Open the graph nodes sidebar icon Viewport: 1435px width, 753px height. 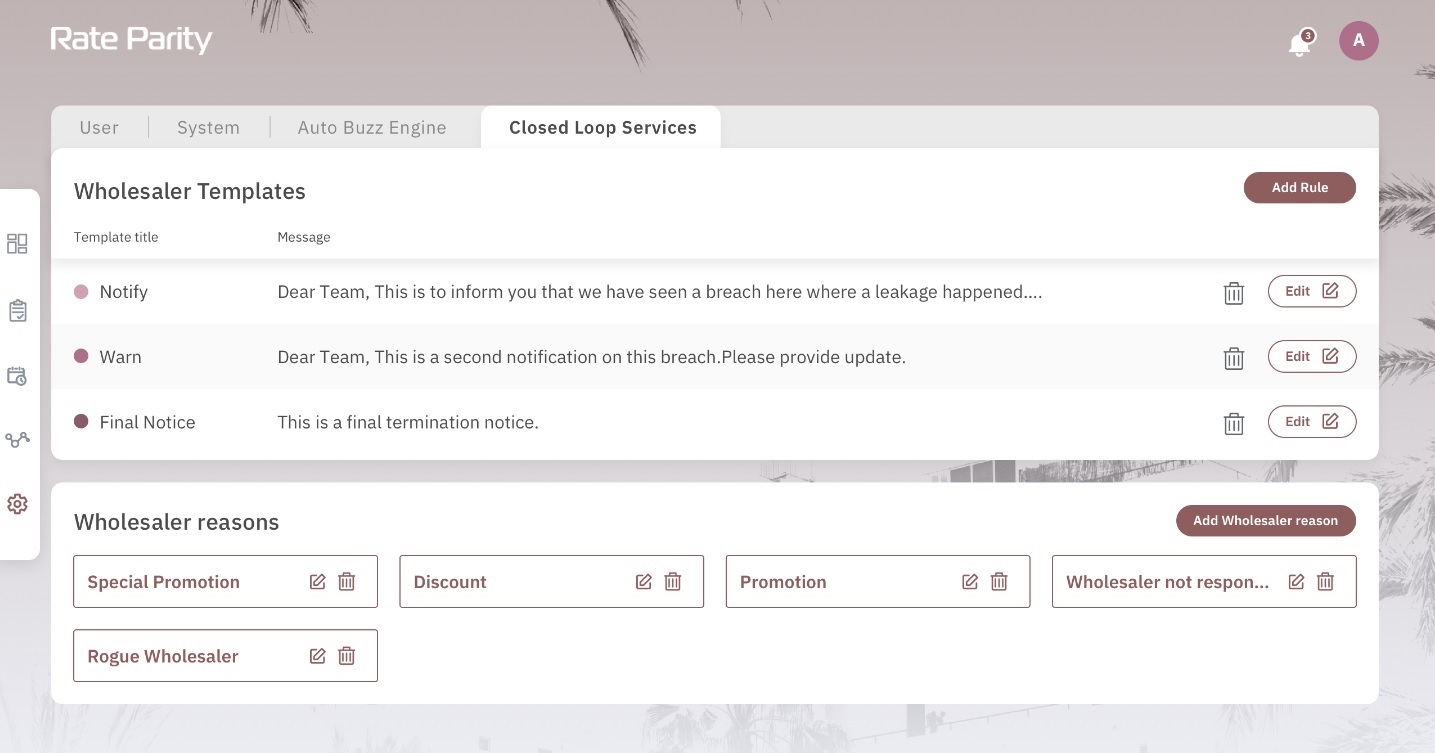[17, 439]
